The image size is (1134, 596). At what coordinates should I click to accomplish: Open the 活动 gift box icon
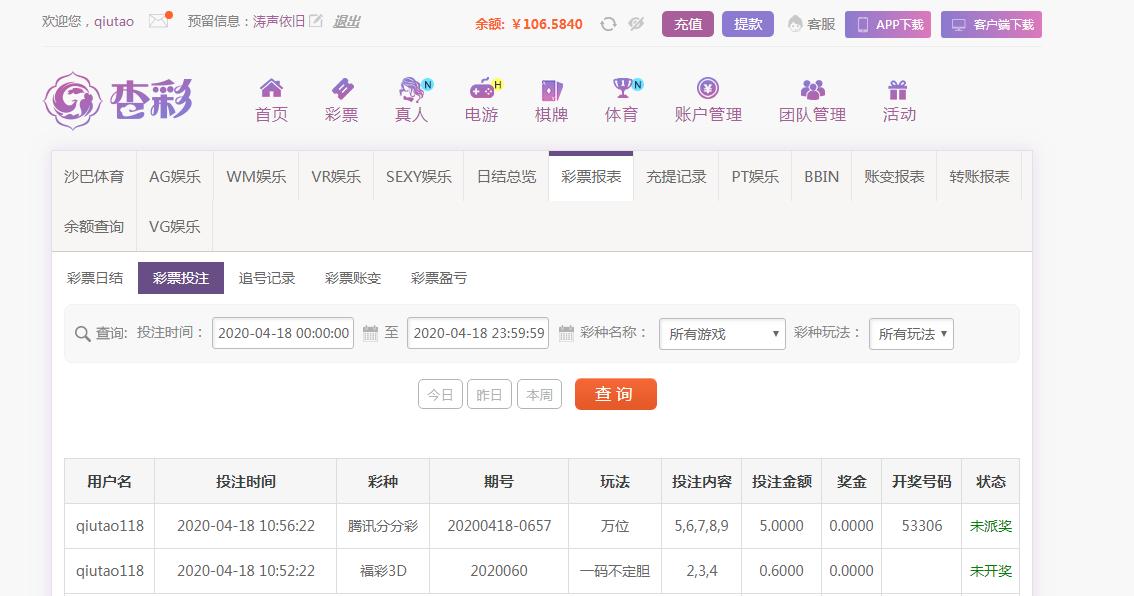click(898, 90)
